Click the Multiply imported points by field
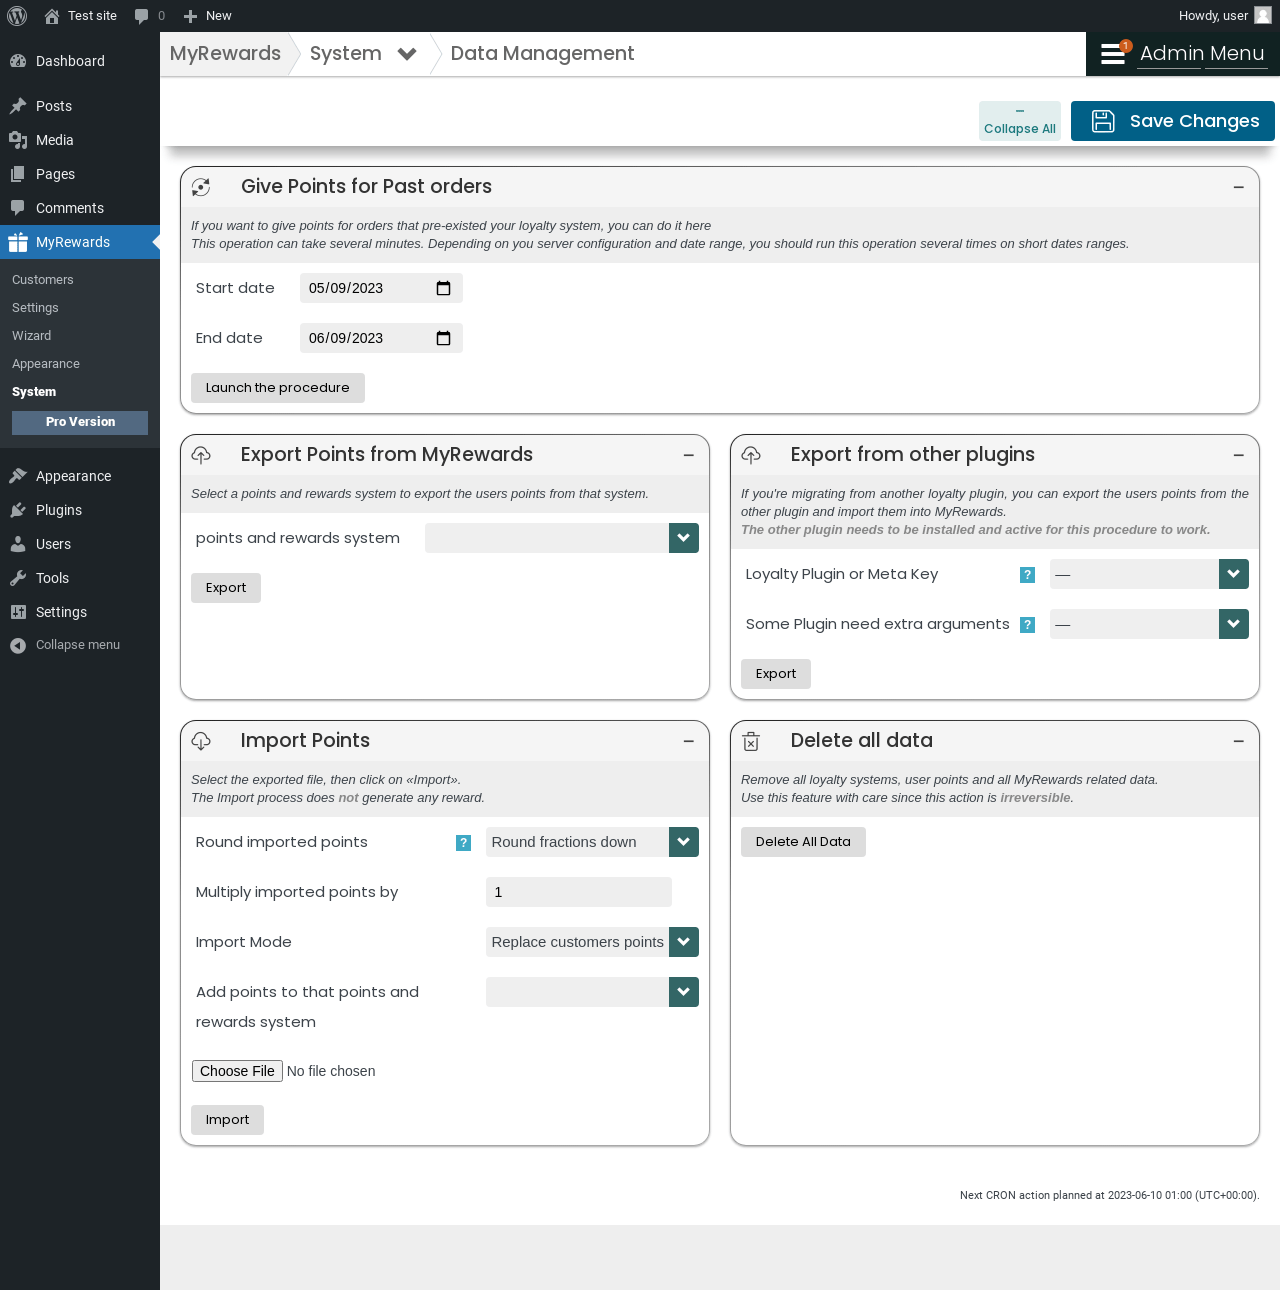 click(579, 892)
